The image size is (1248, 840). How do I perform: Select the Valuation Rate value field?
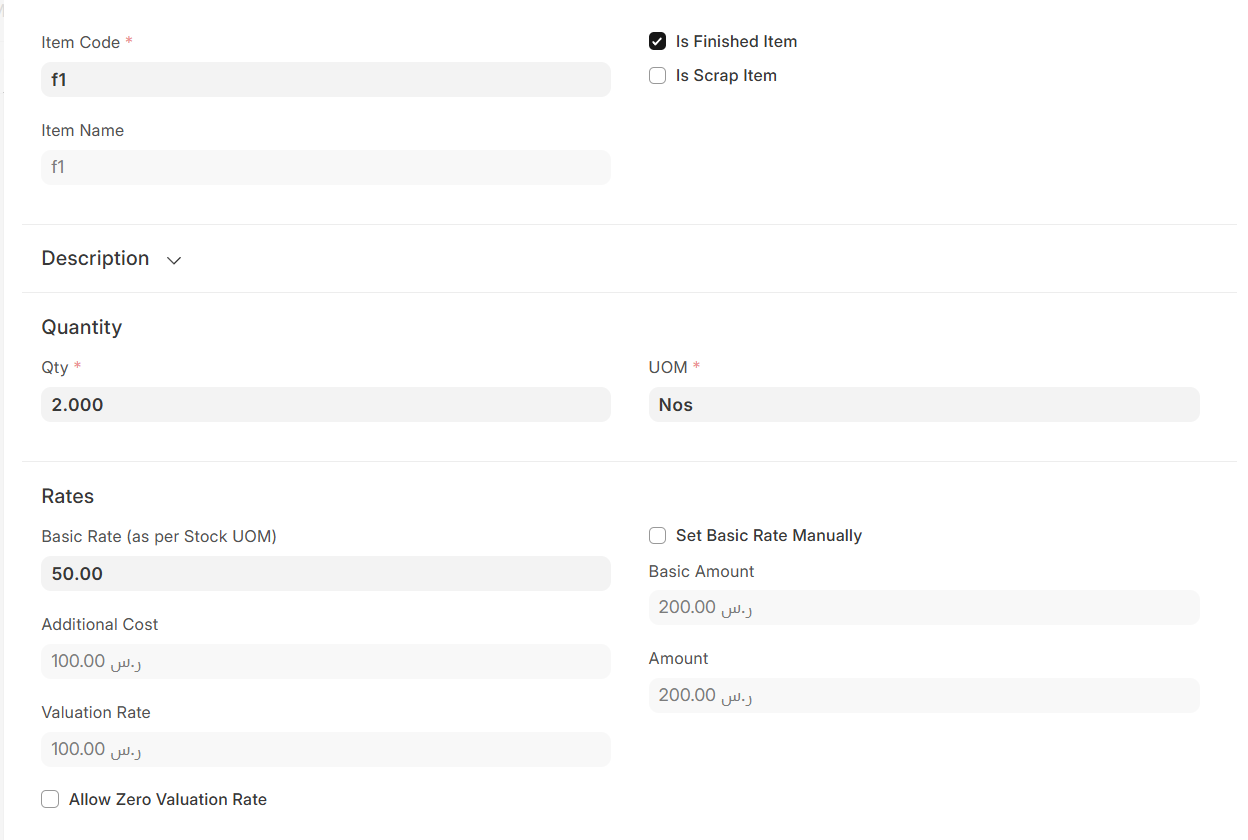pyautogui.click(x=325, y=749)
